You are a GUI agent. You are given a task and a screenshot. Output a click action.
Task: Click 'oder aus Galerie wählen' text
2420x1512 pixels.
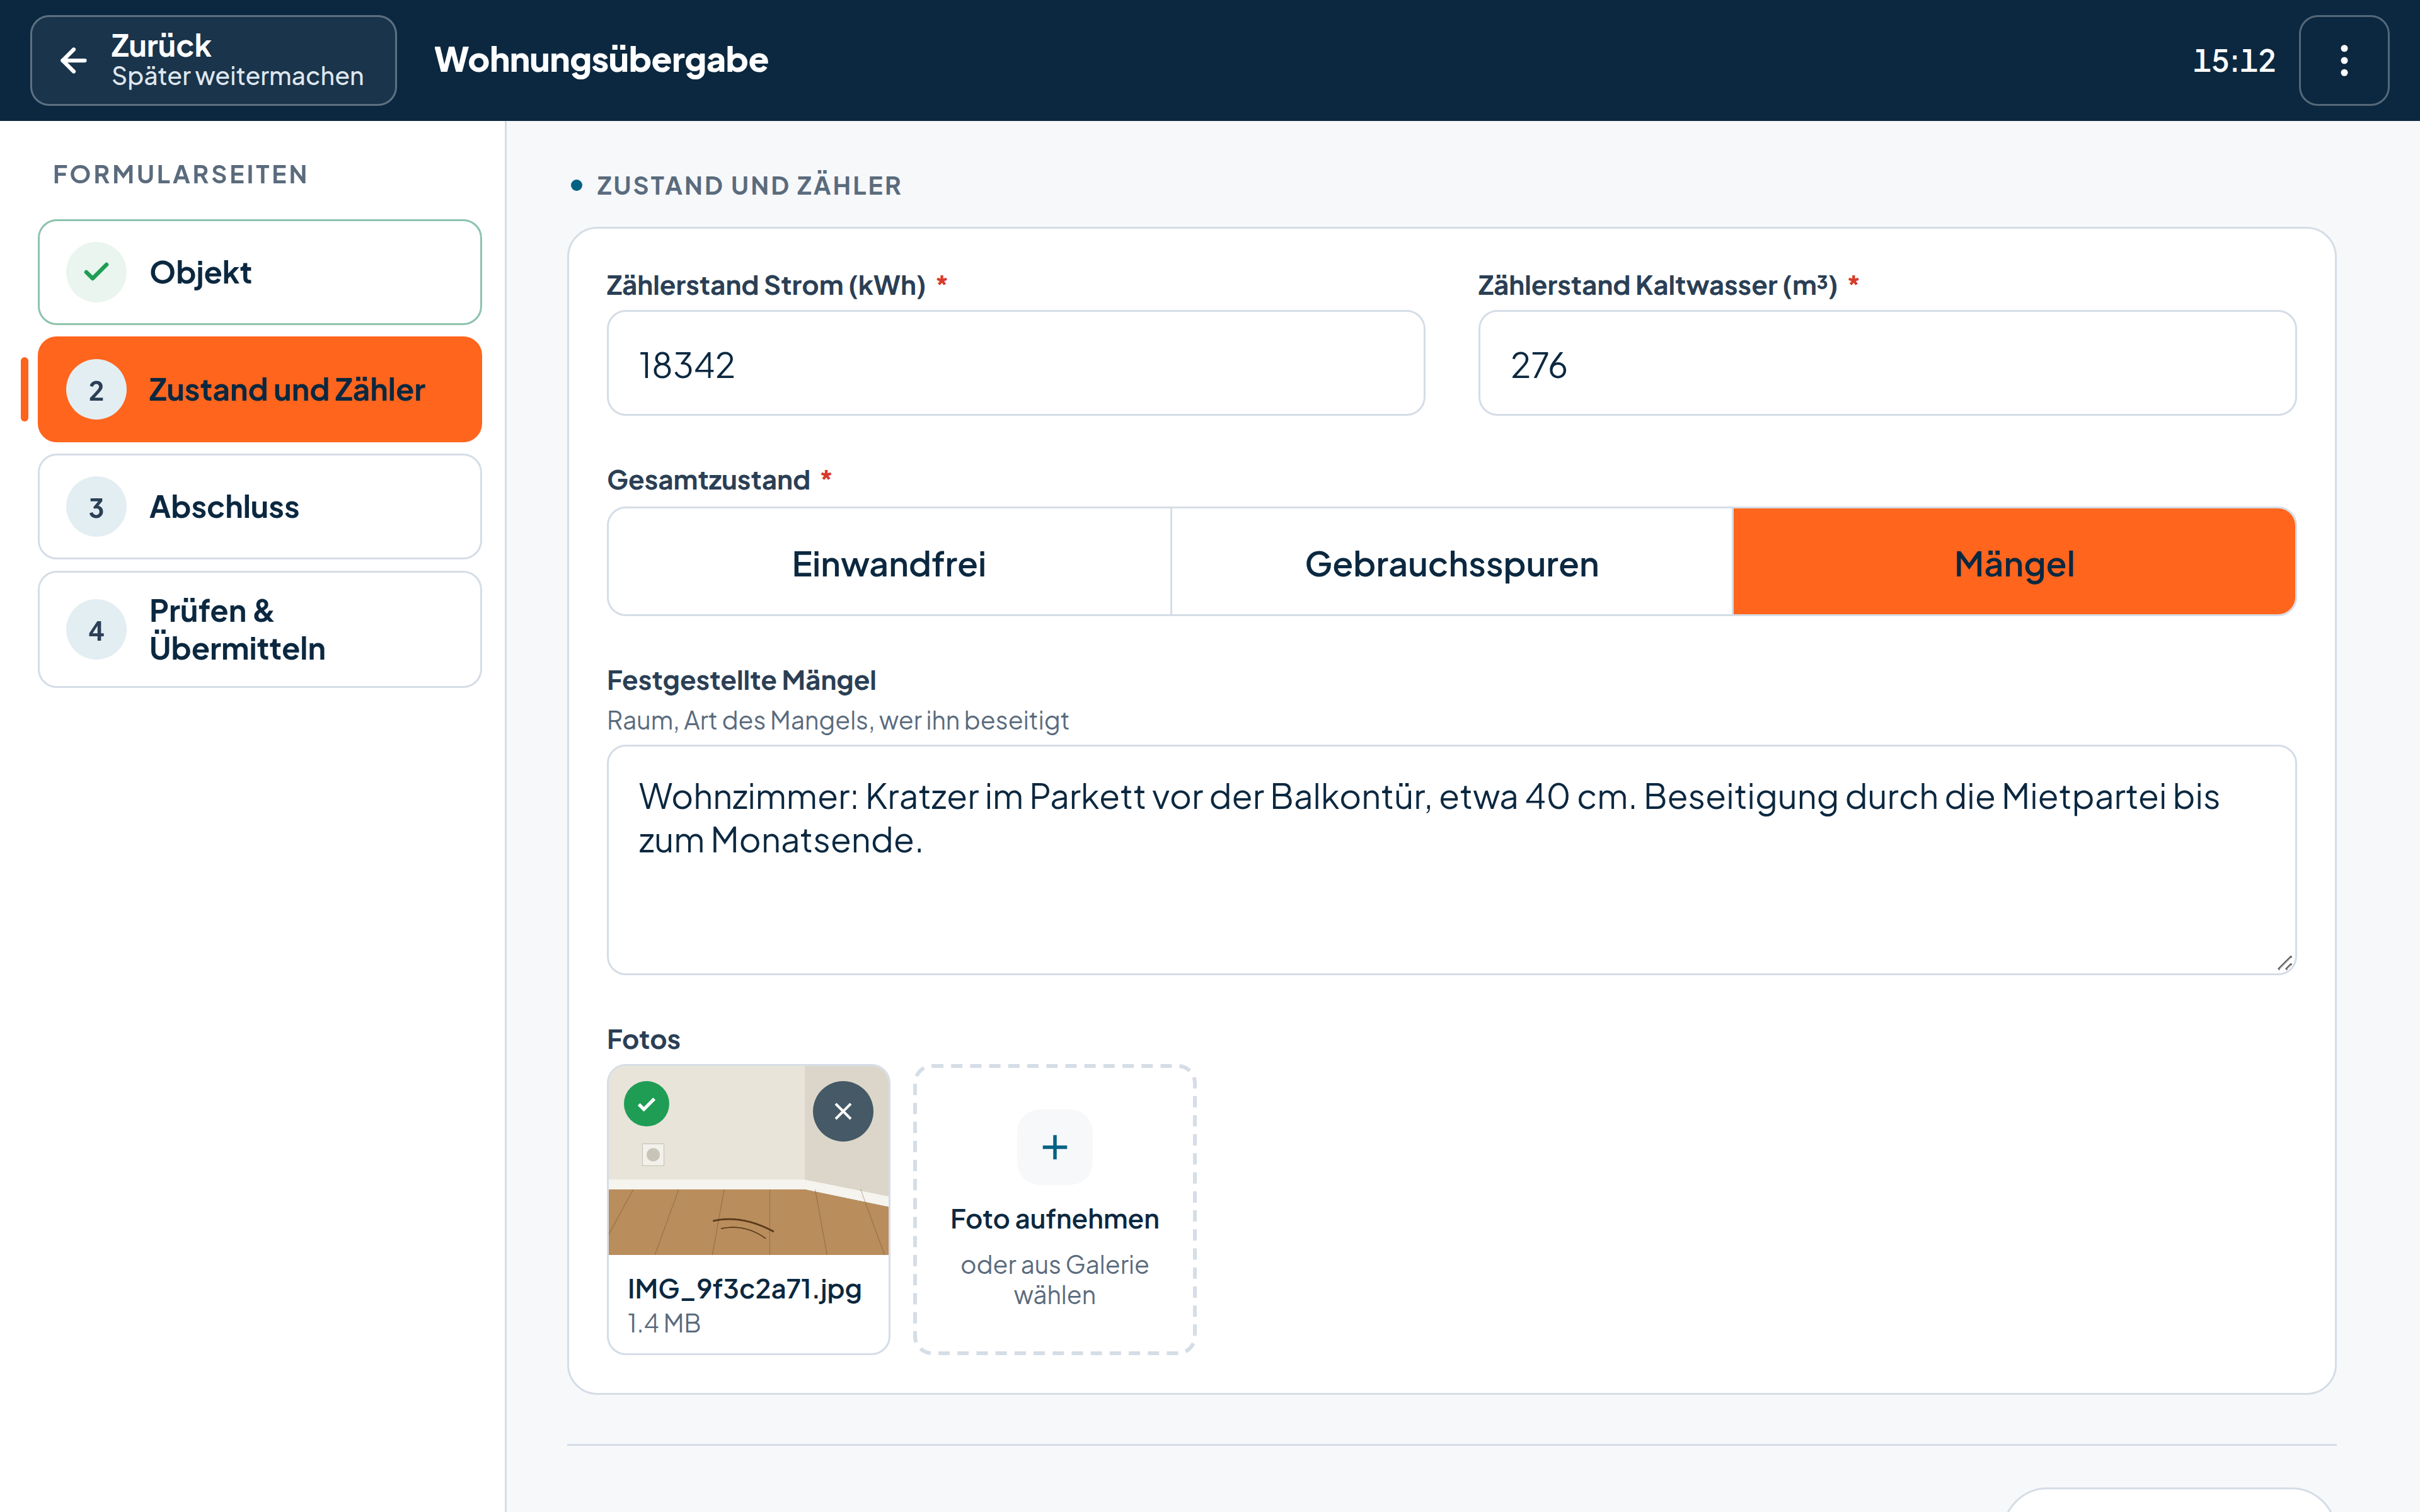pos(1055,1280)
